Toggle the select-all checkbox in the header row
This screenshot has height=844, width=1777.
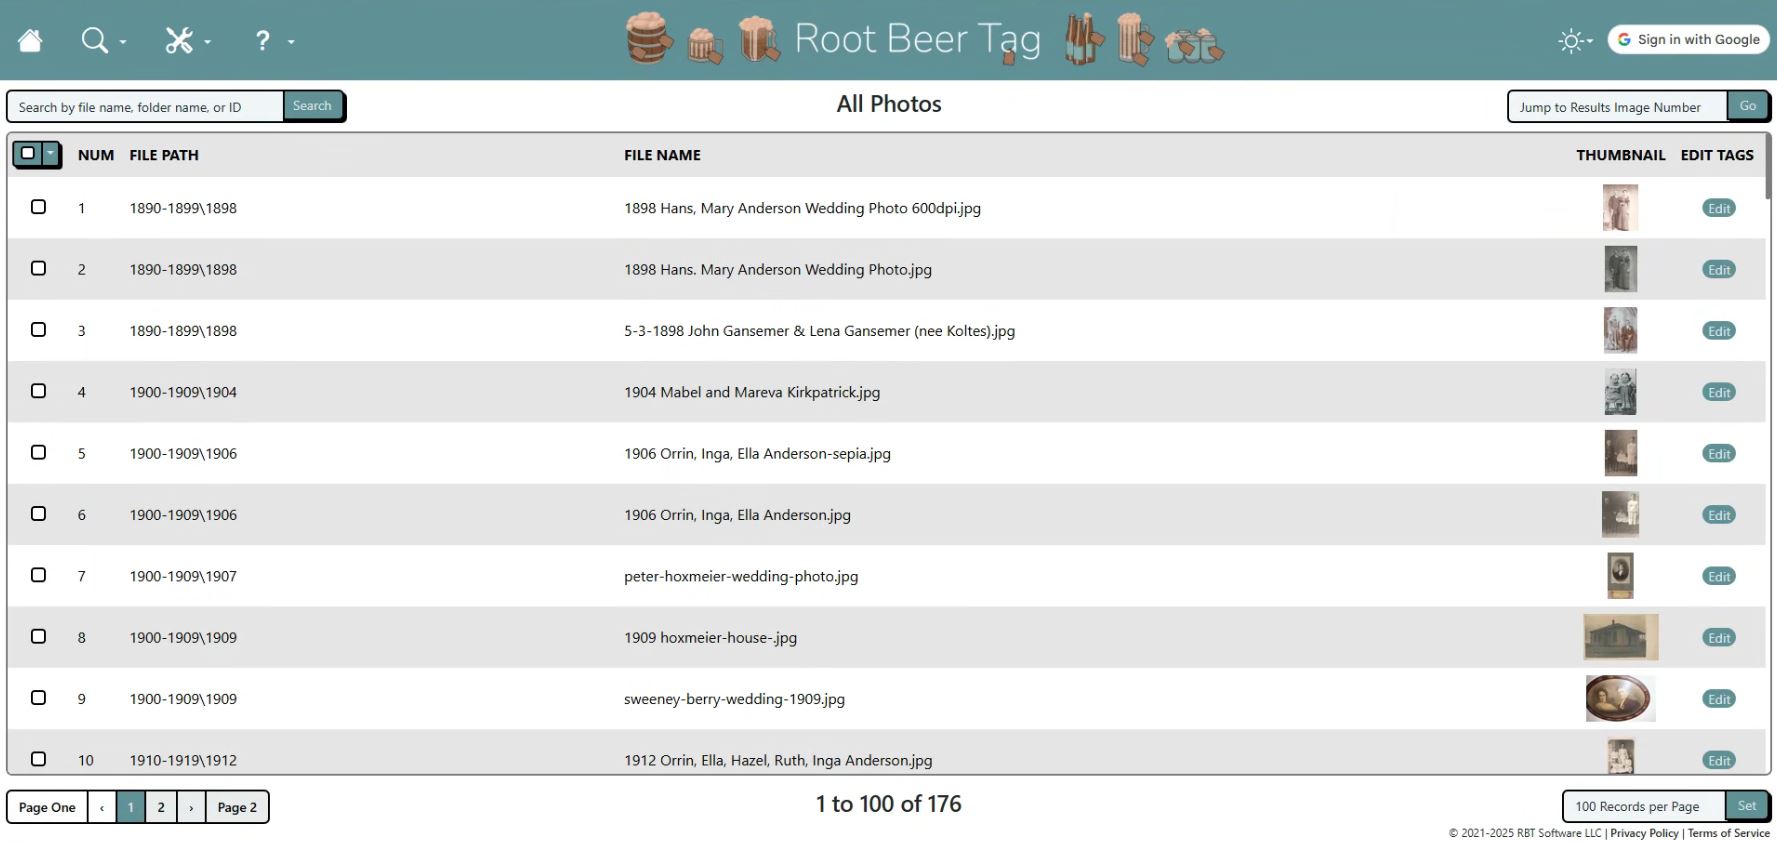point(28,154)
